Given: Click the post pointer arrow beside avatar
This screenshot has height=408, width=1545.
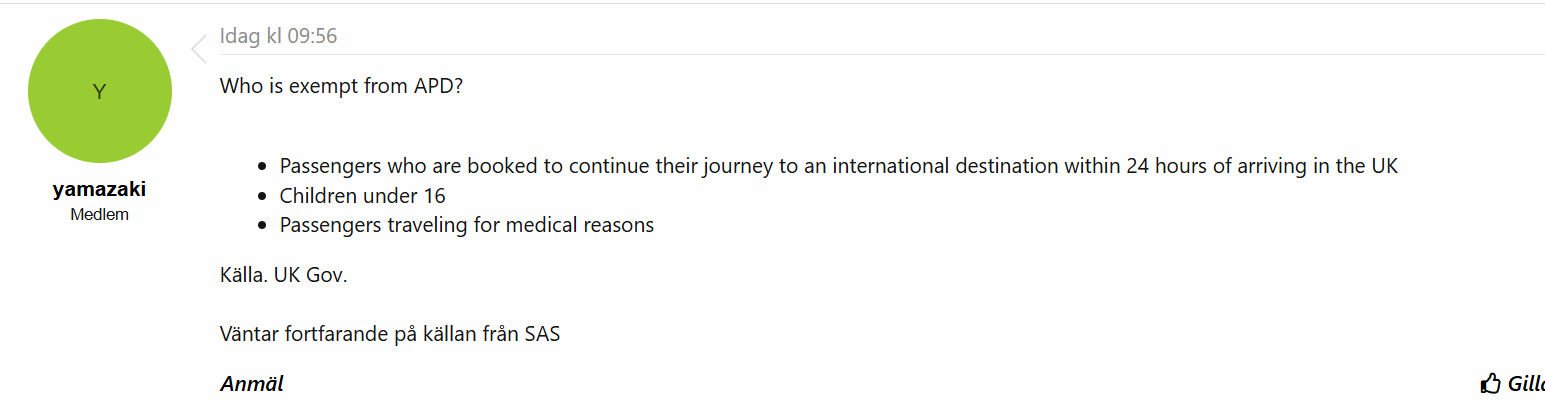Looking at the screenshot, I should click(x=198, y=49).
